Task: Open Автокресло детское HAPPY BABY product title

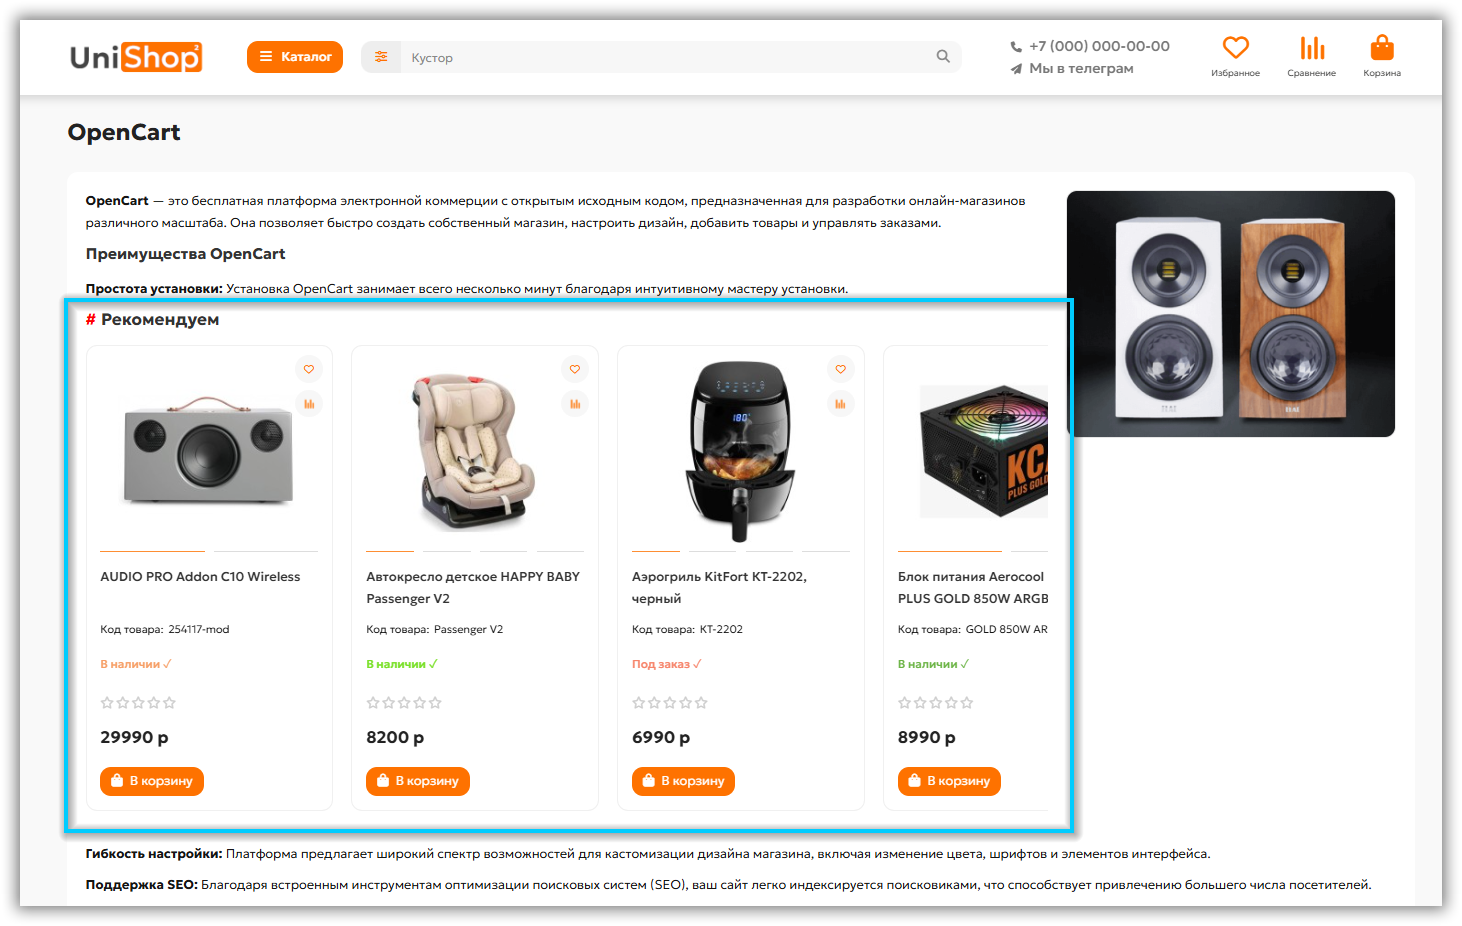Action: click(x=473, y=588)
